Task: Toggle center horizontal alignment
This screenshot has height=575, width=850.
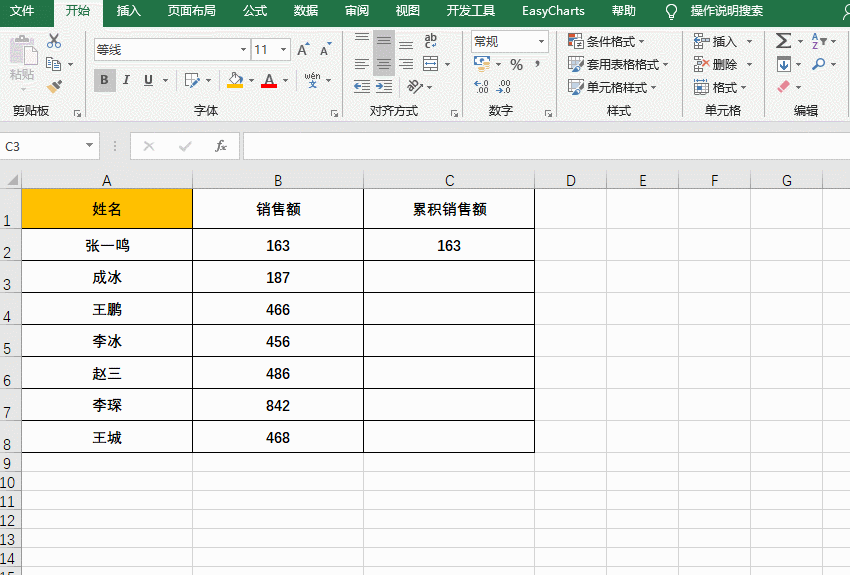Action: click(x=384, y=64)
